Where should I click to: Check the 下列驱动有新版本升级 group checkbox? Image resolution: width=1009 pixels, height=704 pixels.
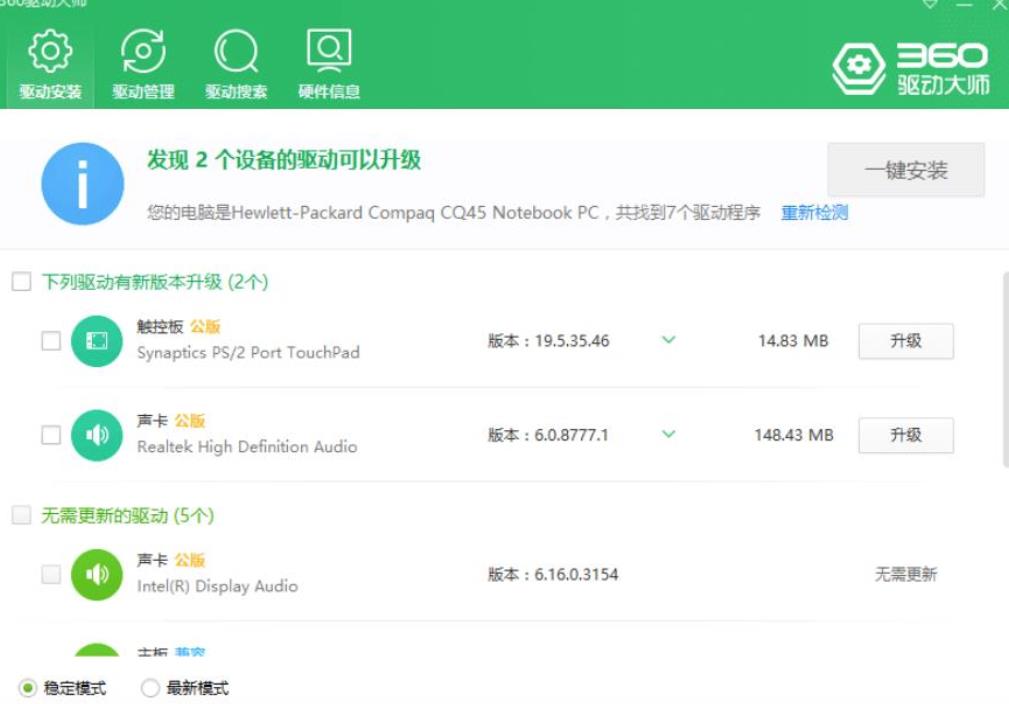click(21, 281)
